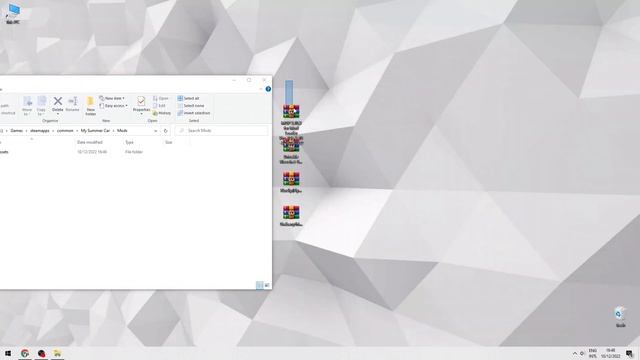Open the red app on the taskbar
640x360 pixels.
click(x=41, y=353)
